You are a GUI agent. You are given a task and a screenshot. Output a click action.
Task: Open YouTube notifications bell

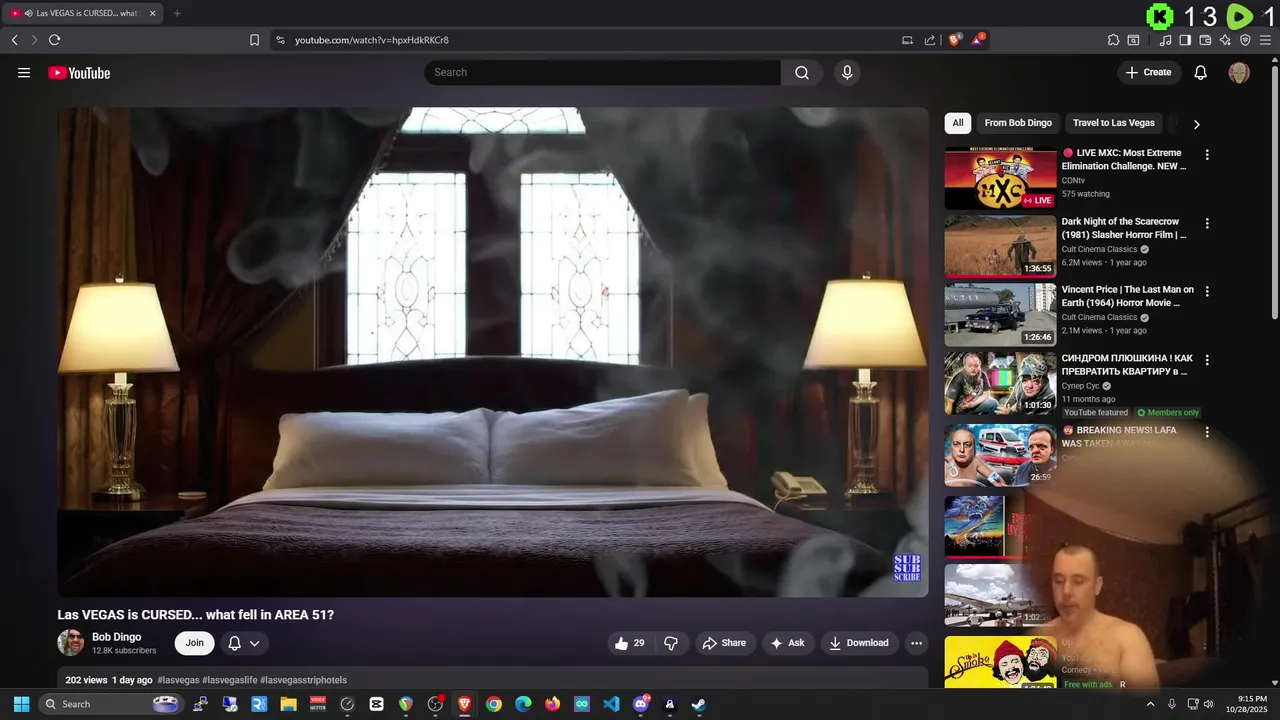point(1201,72)
